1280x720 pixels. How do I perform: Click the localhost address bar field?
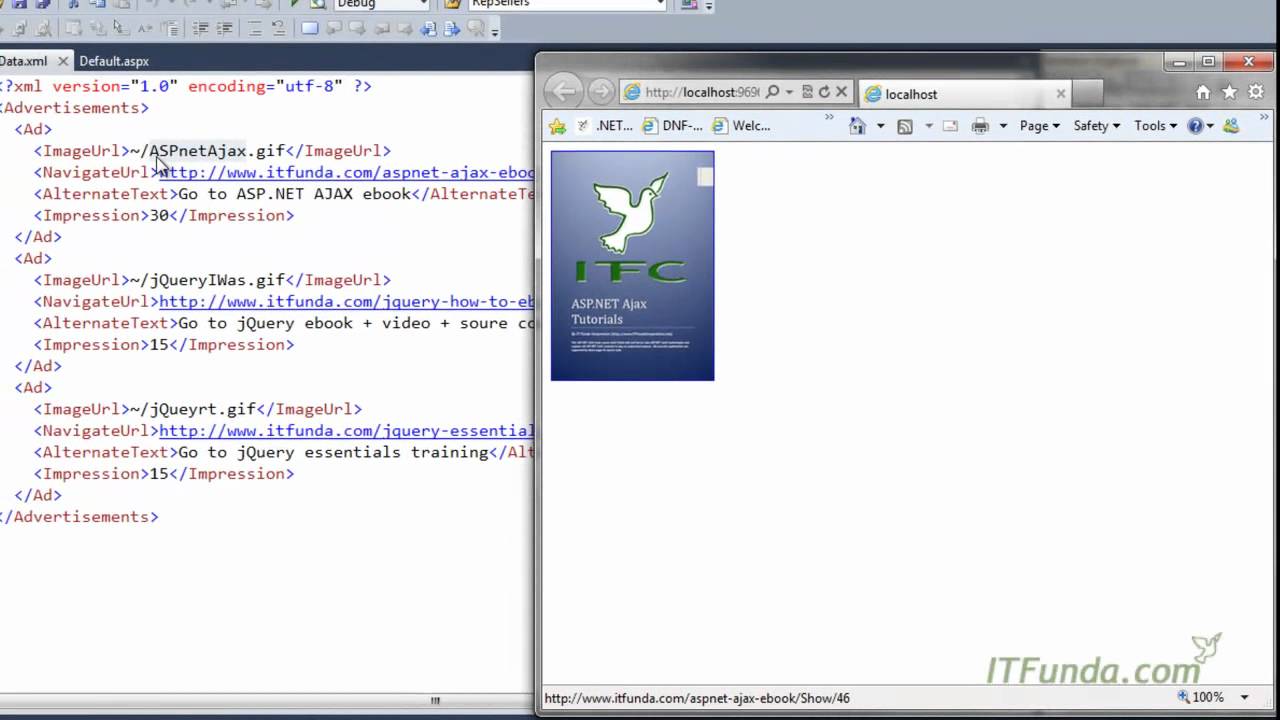pyautogui.click(x=701, y=92)
